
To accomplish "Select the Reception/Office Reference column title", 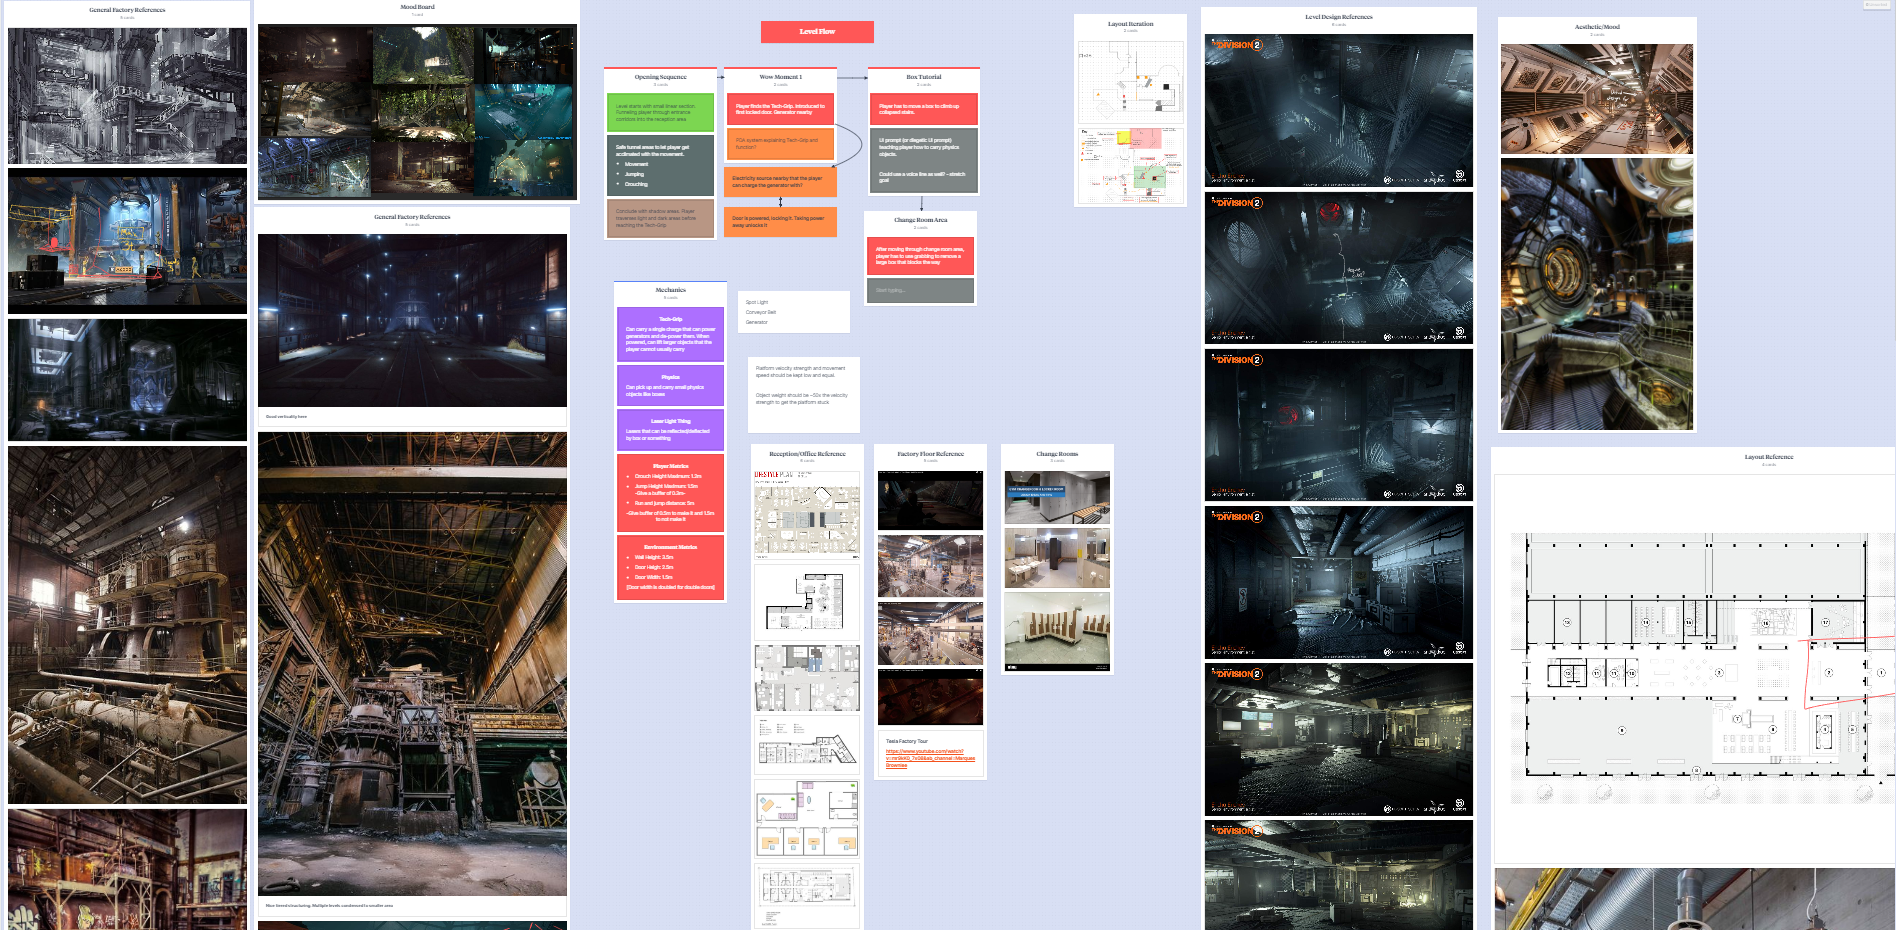I will (807, 454).
